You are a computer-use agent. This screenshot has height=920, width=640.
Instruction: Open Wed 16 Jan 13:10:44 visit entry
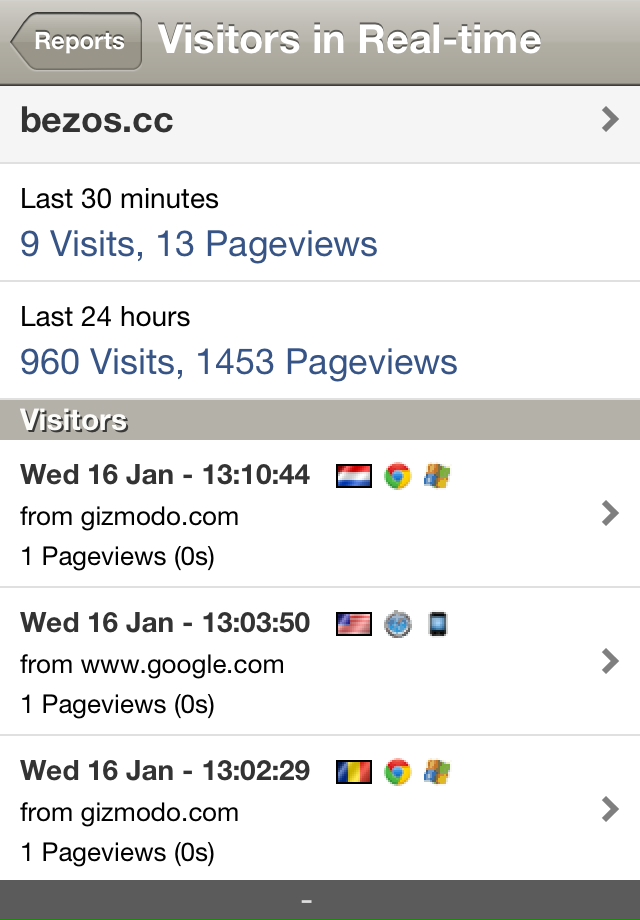[320, 513]
